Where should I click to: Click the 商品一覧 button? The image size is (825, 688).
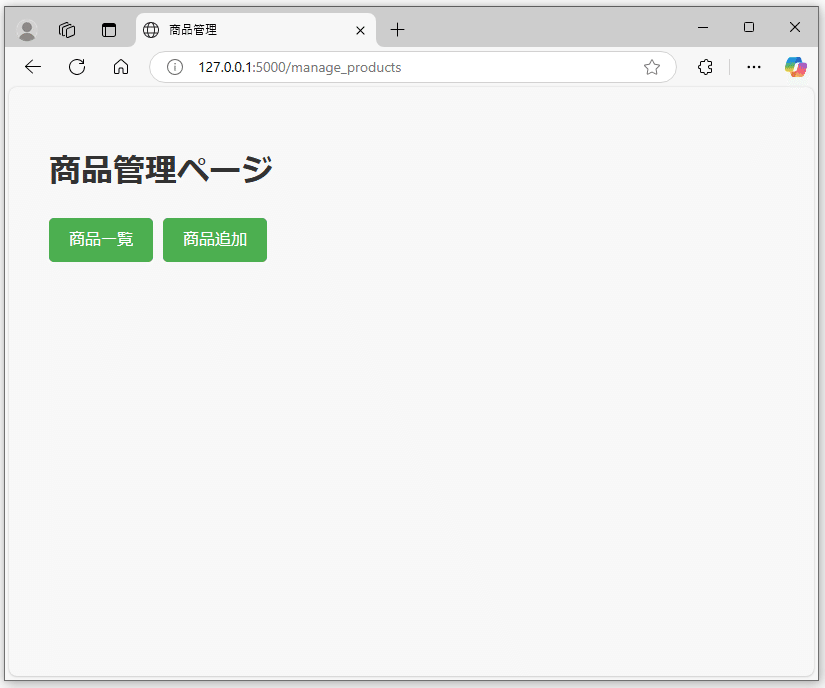[100, 240]
